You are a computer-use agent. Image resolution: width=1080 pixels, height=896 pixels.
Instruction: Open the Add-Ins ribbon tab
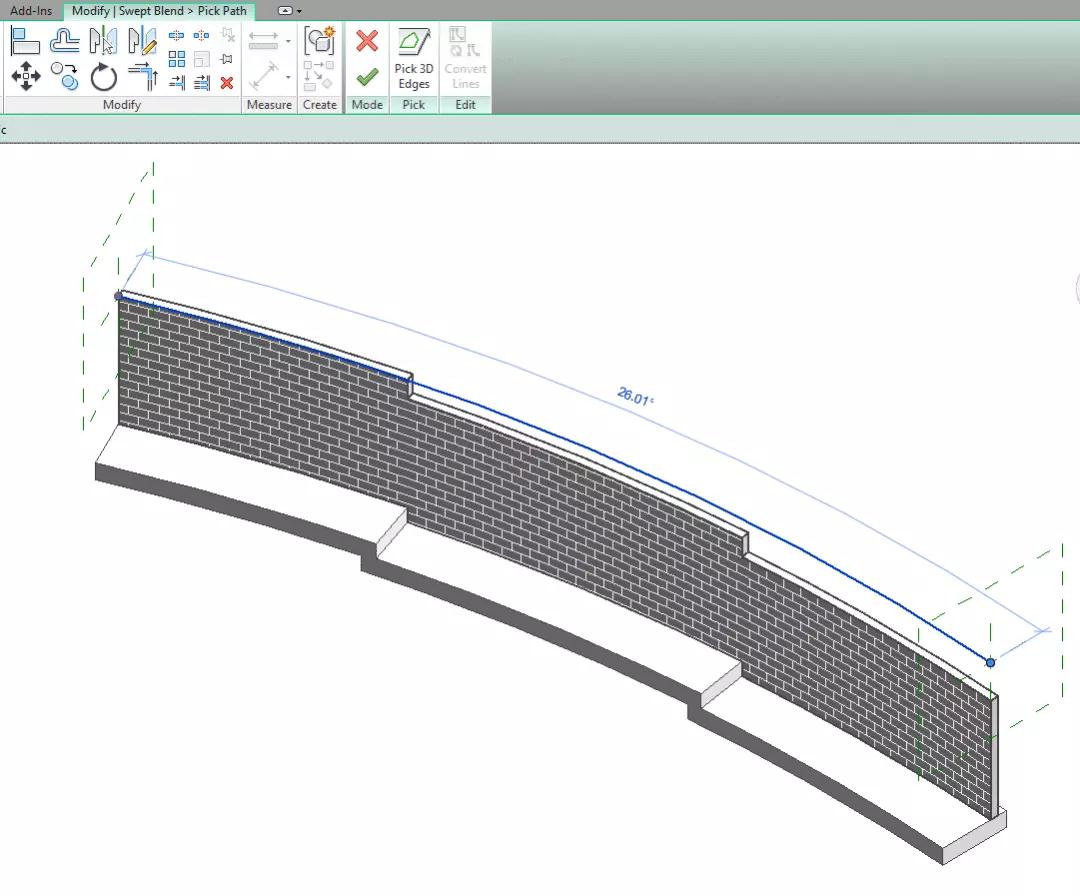coord(31,10)
